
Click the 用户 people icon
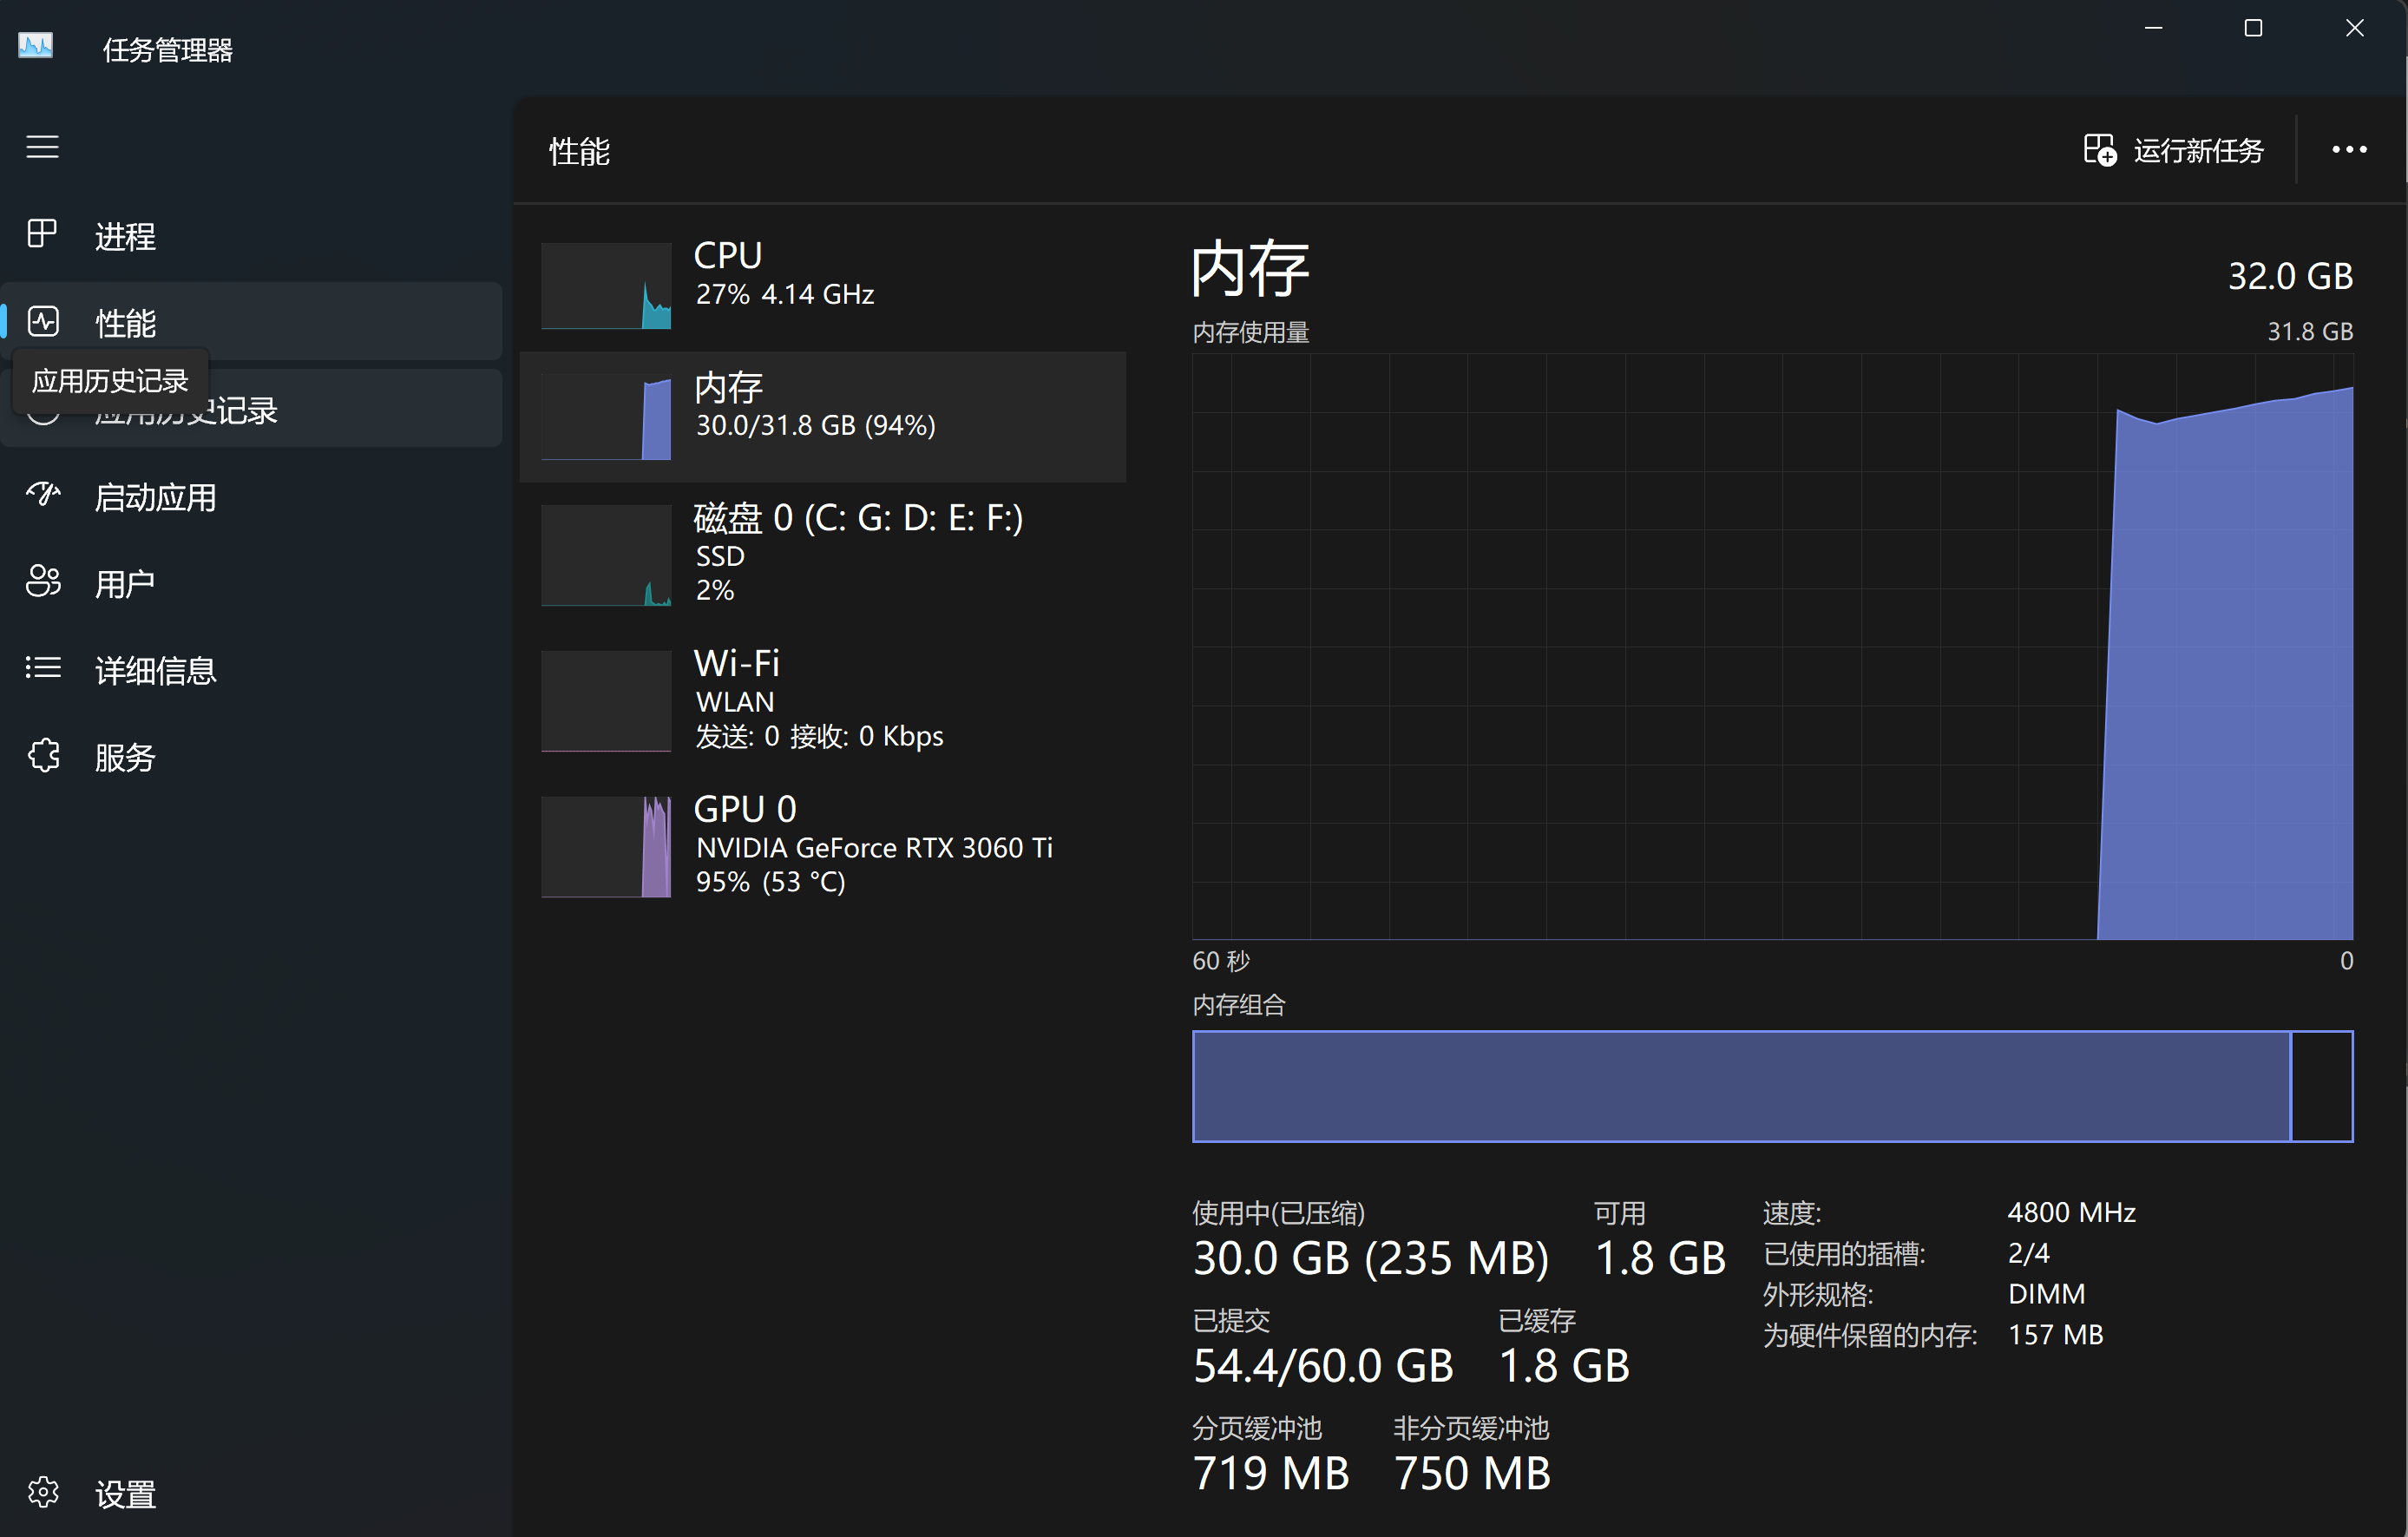click(x=43, y=581)
